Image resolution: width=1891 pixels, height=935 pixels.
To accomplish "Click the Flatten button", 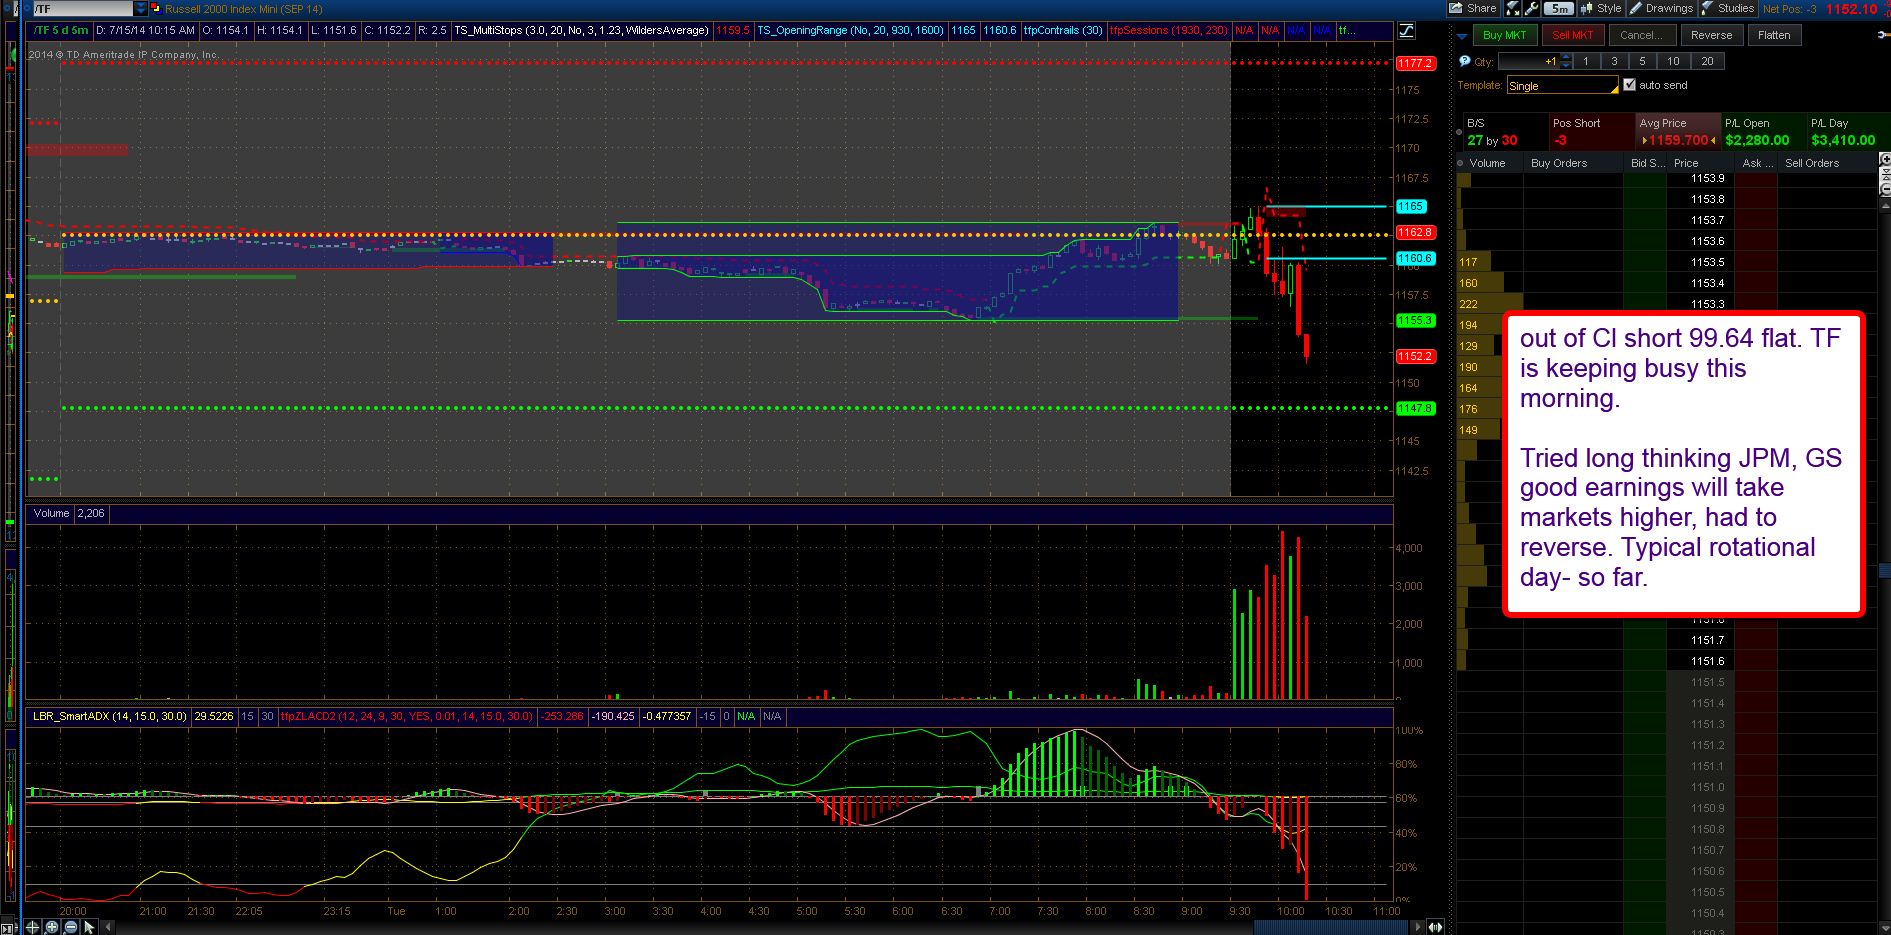I will (1774, 35).
